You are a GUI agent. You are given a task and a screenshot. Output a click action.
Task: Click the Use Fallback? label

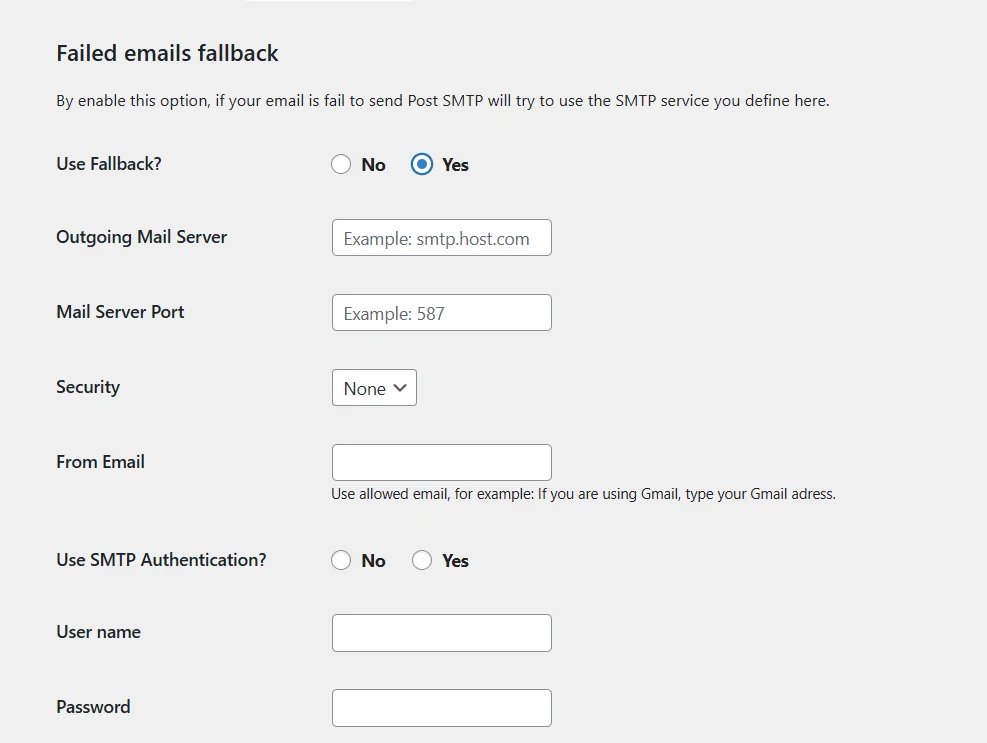point(109,163)
